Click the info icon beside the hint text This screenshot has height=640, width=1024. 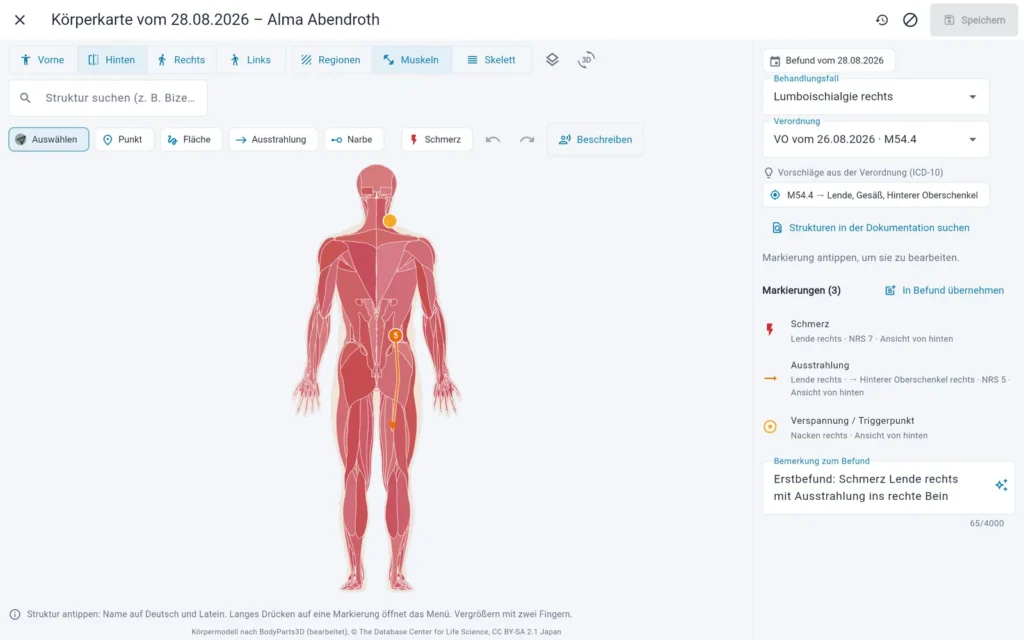click(14, 615)
